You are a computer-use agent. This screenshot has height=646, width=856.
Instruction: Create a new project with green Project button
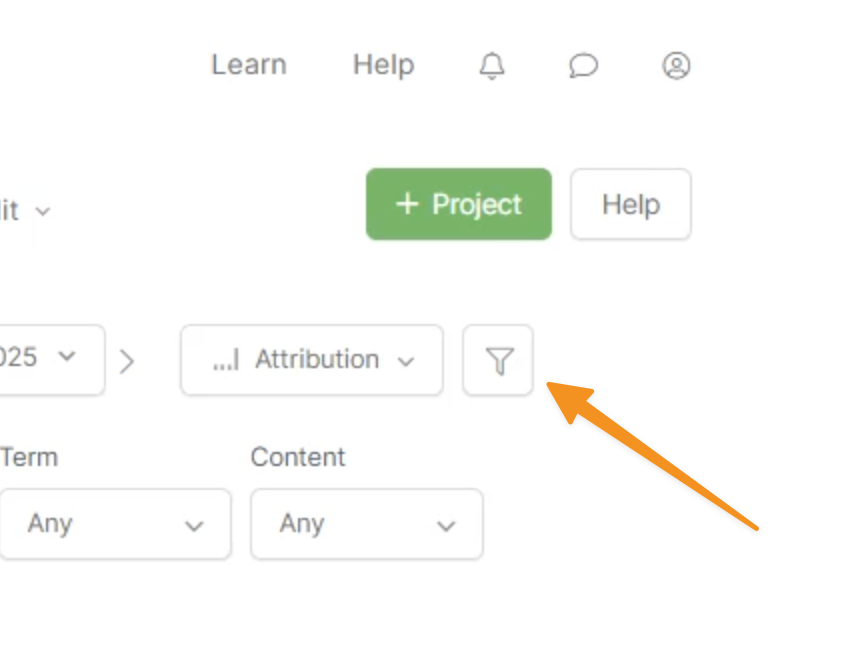pyautogui.click(x=459, y=204)
